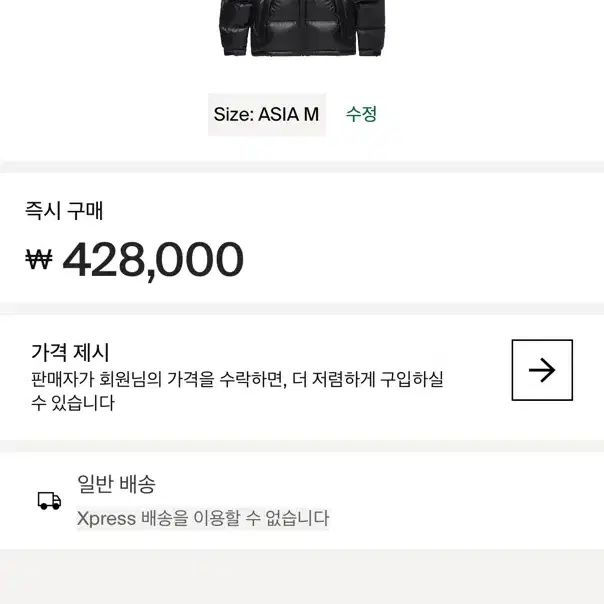The width and height of the screenshot is (604, 604).
Task: Click the 배송 word in 일반 배송
Action: click(x=137, y=484)
